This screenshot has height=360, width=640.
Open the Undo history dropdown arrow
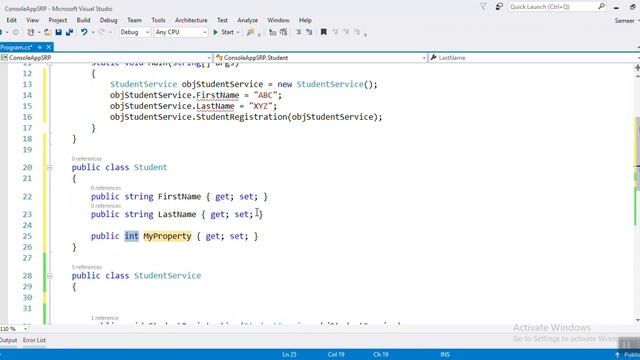93,32
